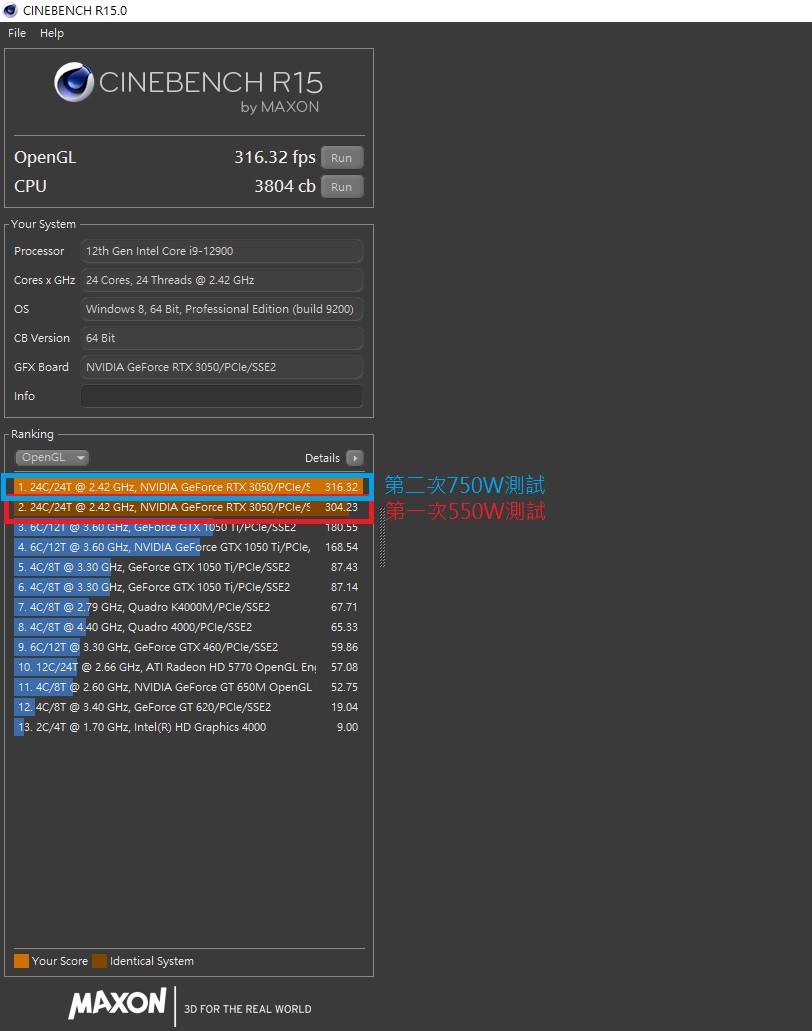Viewport: 812px width, 1031px height.
Task: Run the CPU benchmark
Action: (342, 187)
